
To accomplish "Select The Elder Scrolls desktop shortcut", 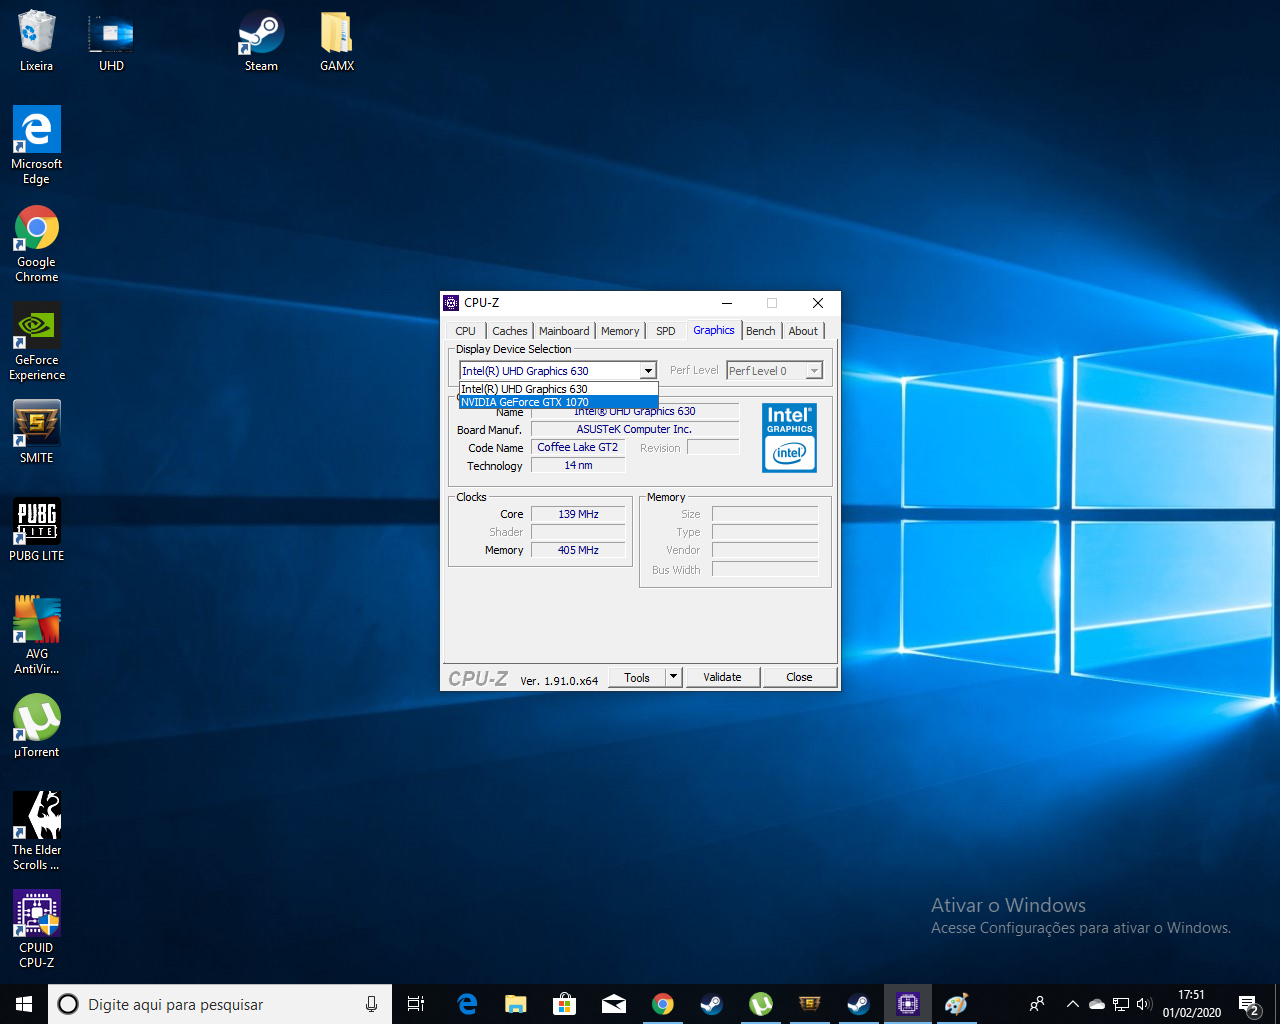I will (x=36, y=831).
